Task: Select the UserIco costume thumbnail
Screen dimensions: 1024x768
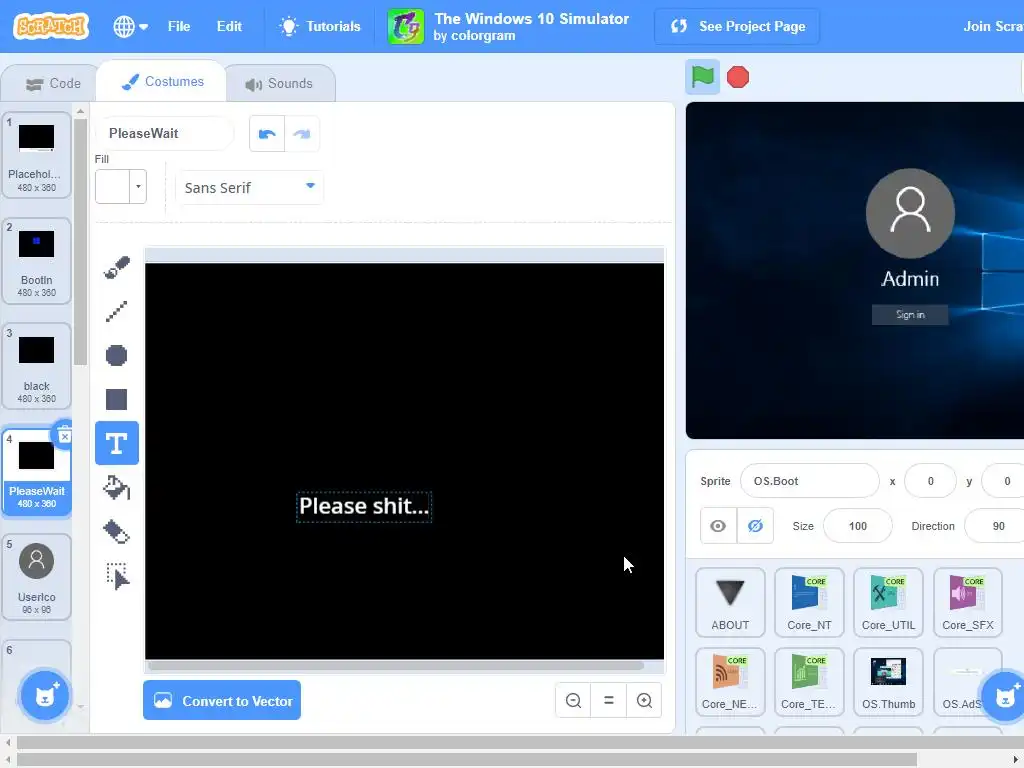Action: (37, 577)
